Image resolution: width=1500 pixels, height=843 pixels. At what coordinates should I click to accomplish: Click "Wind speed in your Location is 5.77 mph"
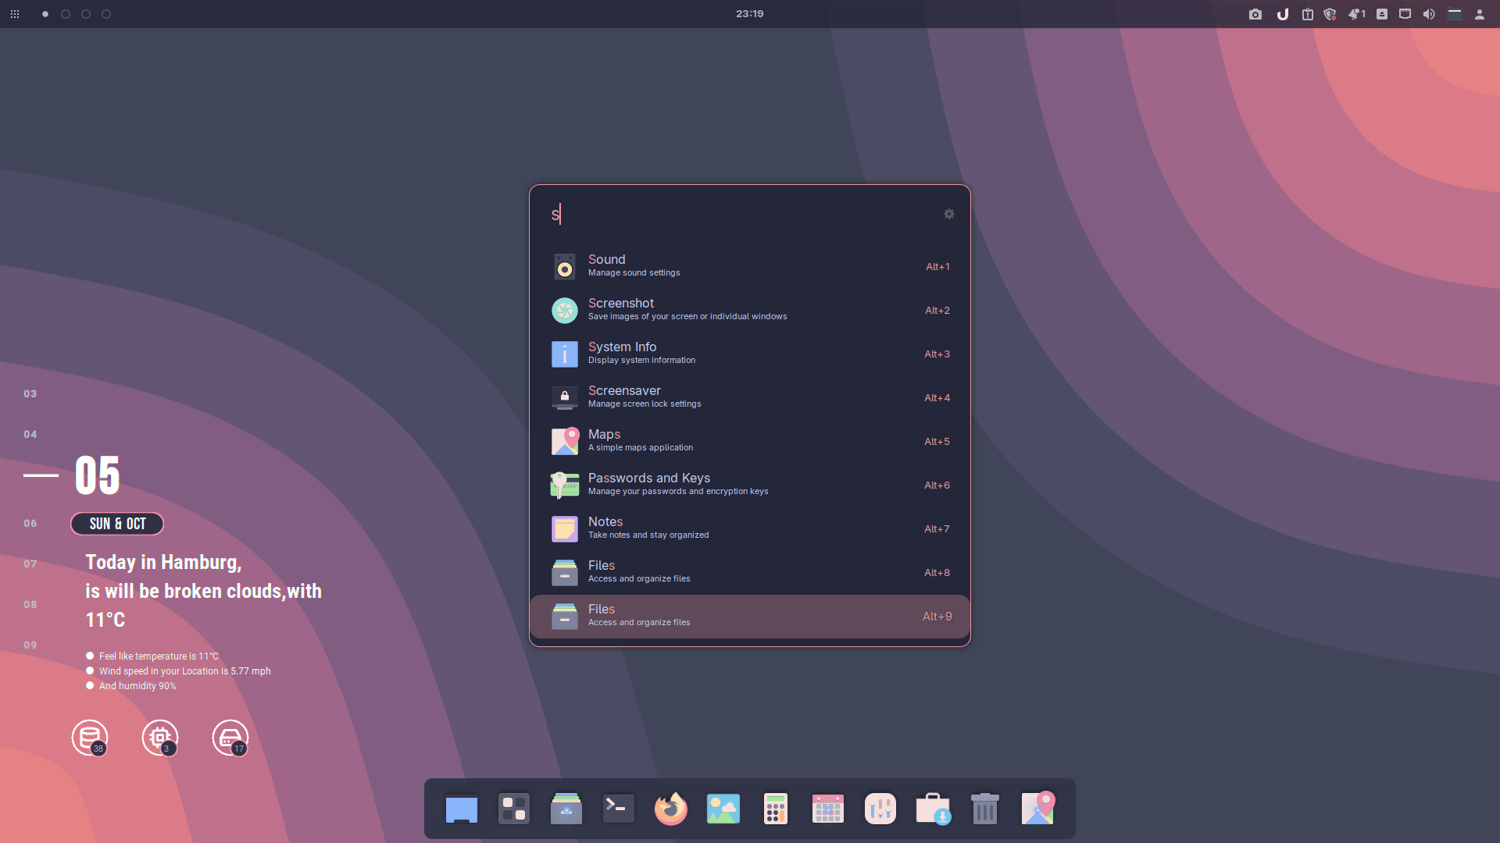point(185,671)
